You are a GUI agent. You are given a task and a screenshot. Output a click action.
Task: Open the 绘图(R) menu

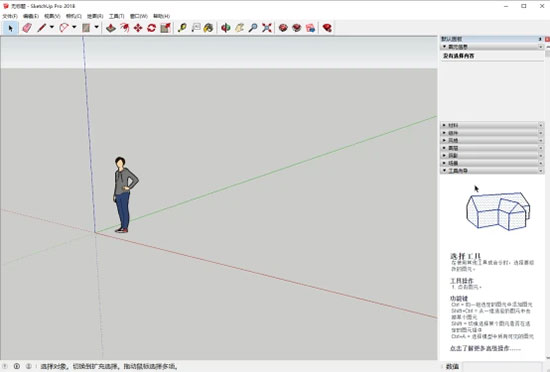[x=95, y=16]
